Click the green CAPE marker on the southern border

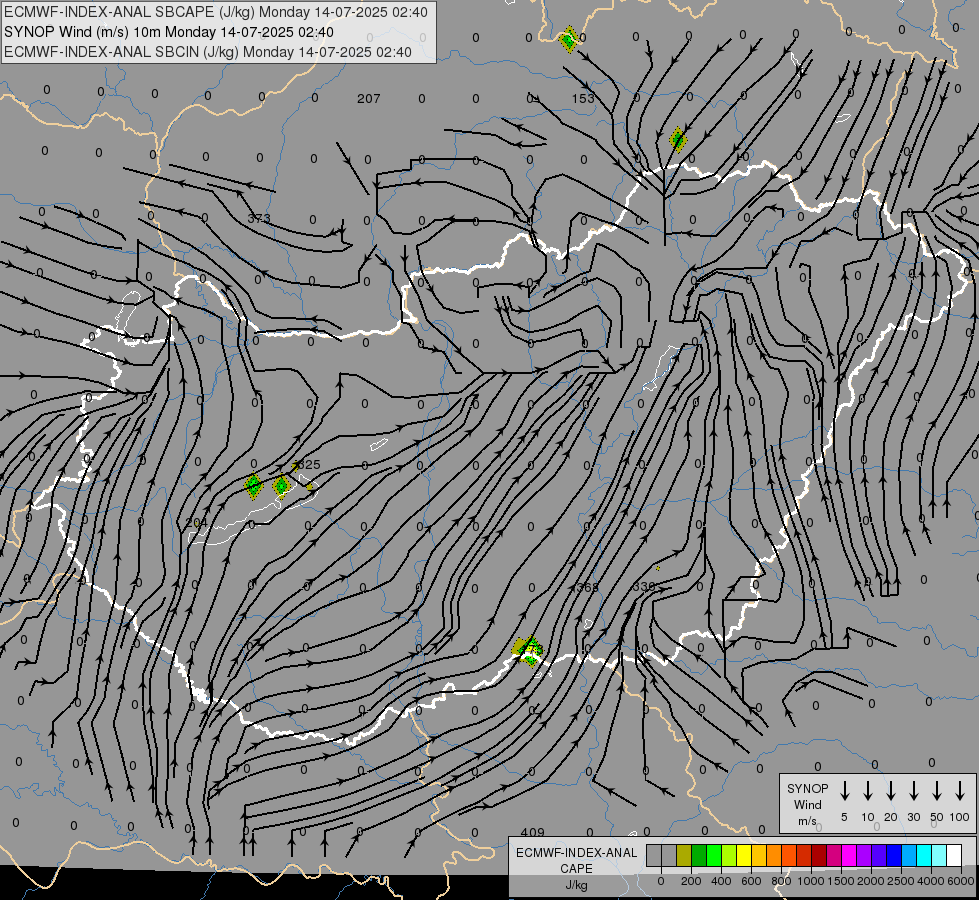[528, 651]
